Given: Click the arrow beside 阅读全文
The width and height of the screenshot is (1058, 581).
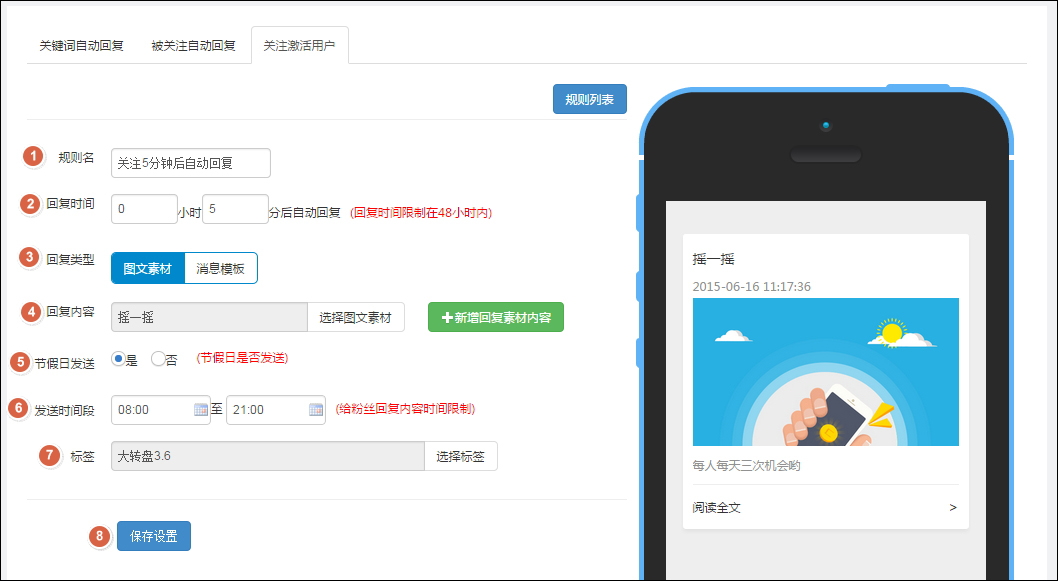Looking at the screenshot, I should pyautogui.click(x=952, y=508).
